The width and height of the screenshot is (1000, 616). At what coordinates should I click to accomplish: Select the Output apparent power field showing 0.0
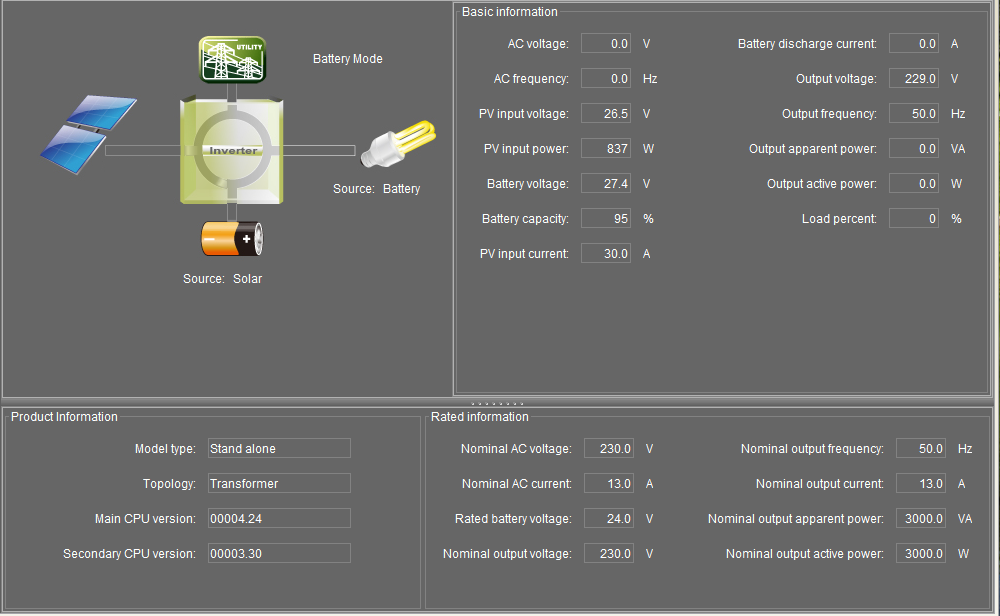click(x=914, y=149)
